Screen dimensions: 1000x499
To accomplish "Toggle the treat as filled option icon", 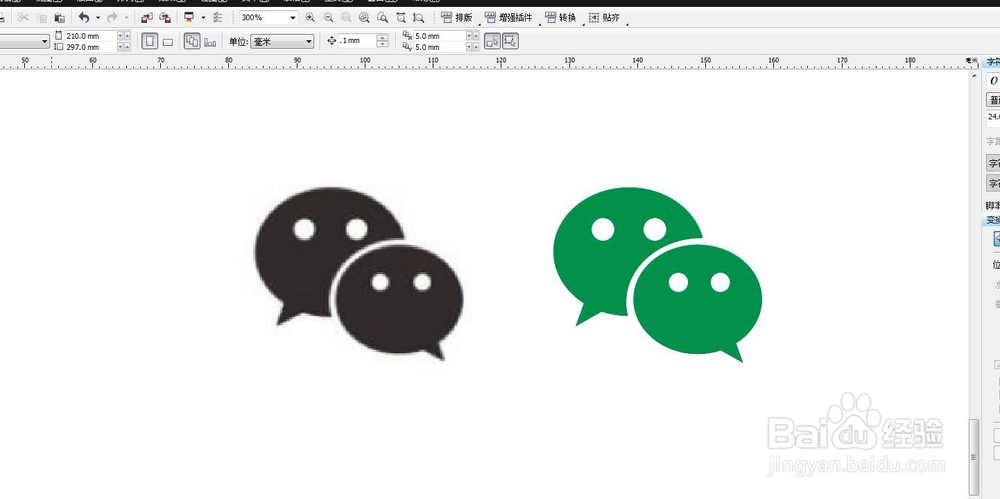I will (492, 41).
